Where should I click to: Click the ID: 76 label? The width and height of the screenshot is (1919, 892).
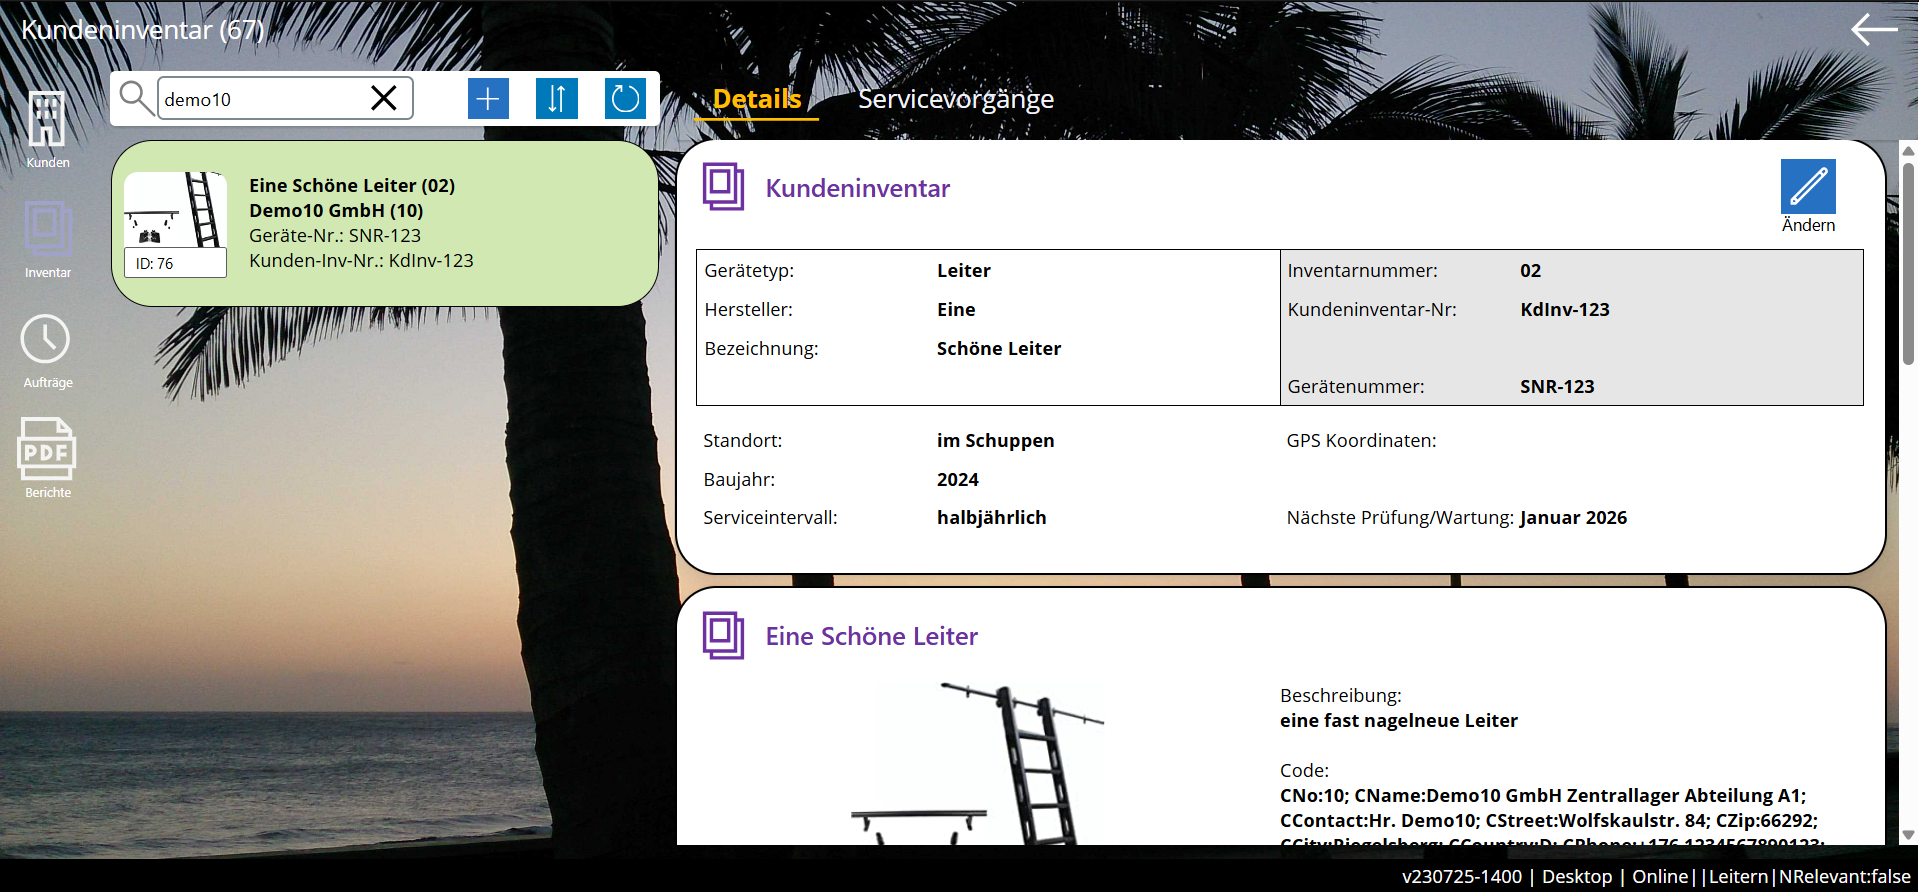tap(155, 263)
